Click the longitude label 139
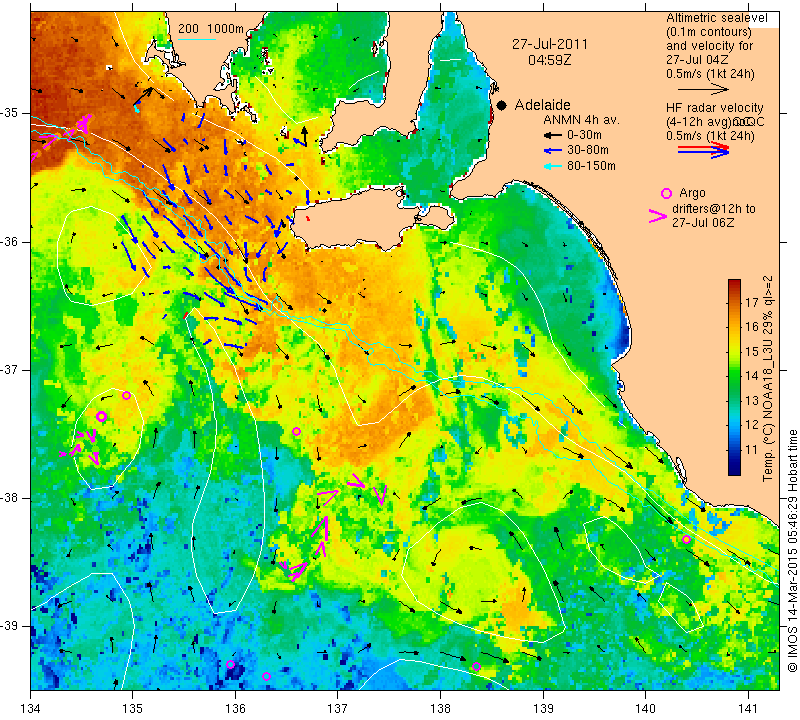 tap(543, 709)
